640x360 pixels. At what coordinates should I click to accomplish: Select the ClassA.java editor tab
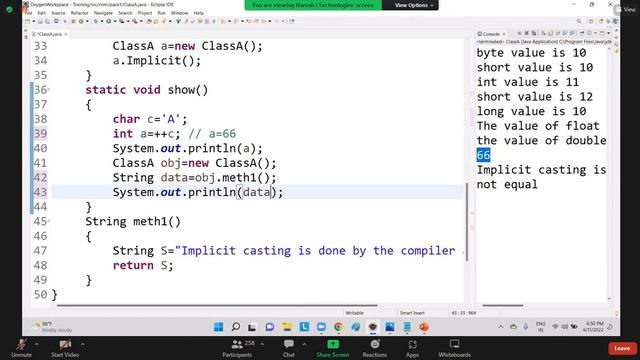49,34
